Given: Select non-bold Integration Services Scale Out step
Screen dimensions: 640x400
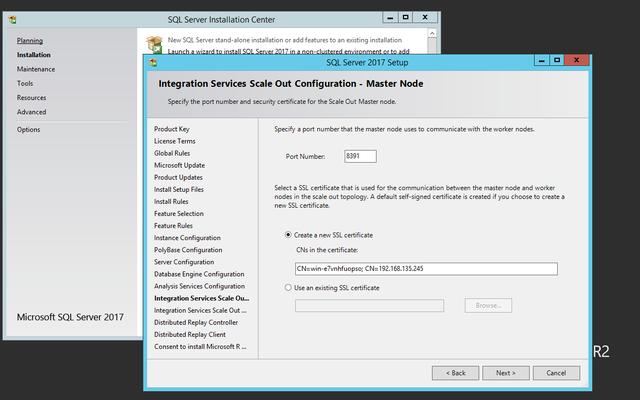Looking at the screenshot, I should 200,311.
